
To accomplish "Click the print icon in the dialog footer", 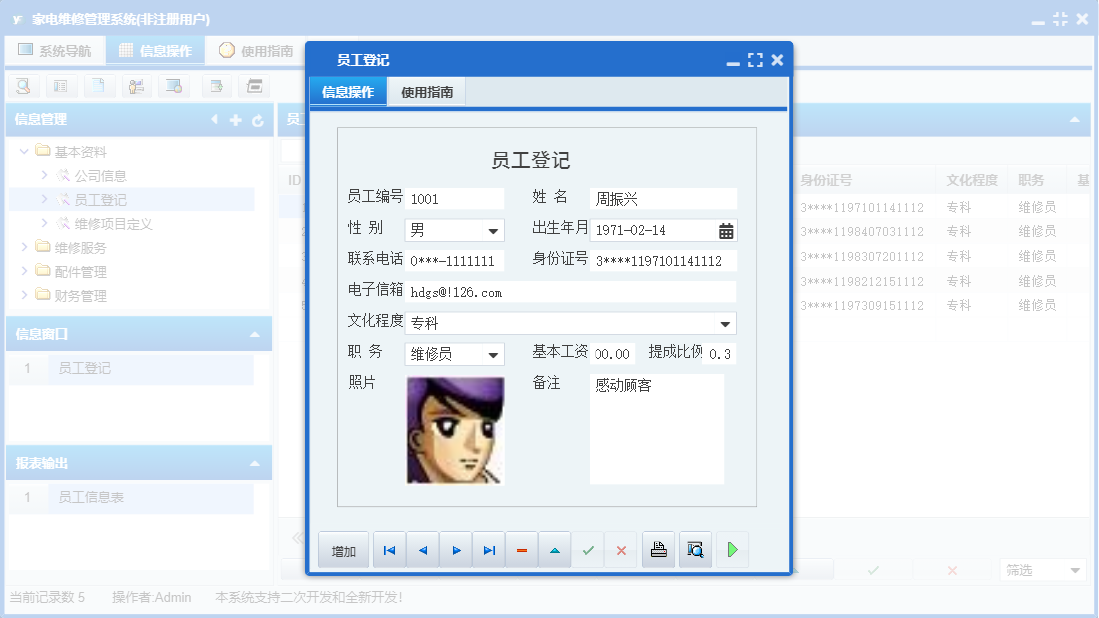I will click(x=658, y=549).
